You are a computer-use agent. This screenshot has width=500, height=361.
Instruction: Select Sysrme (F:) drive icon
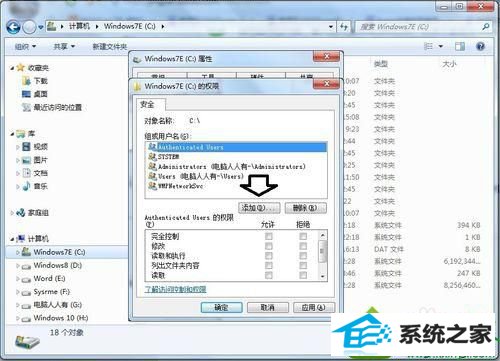pos(26,293)
